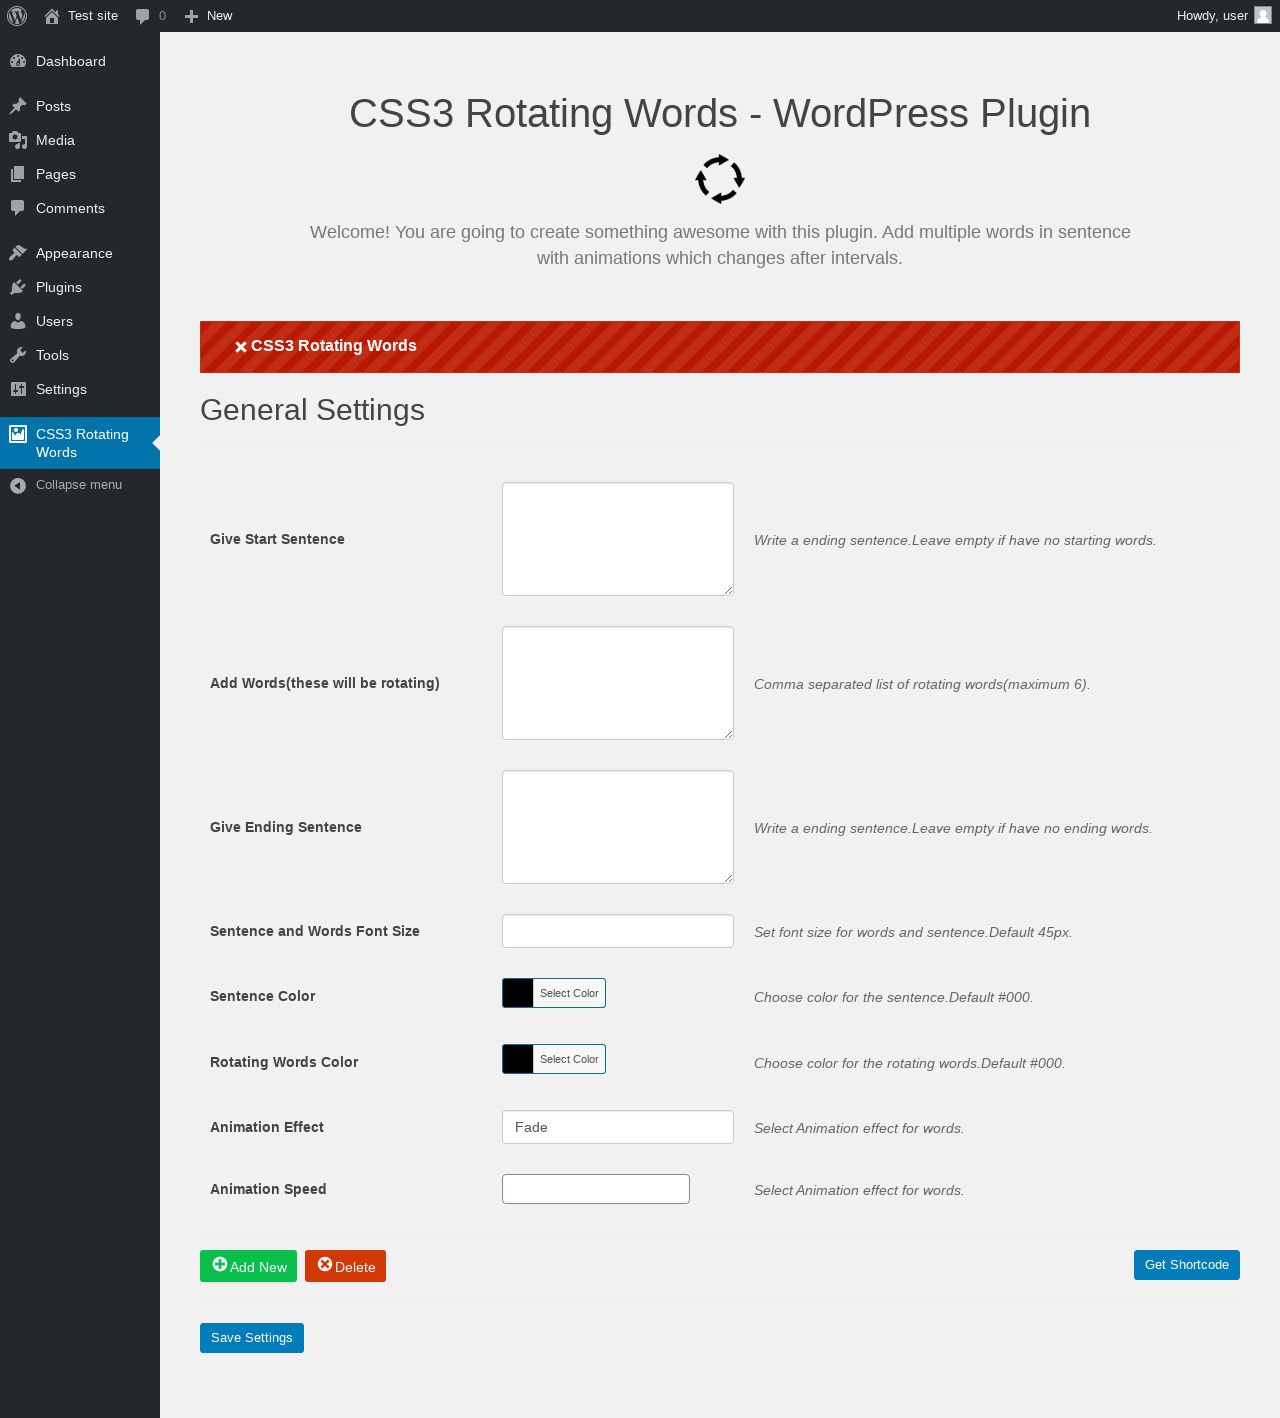Click the Save Settings button
Image resolution: width=1280 pixels, height=1418 pixels.
[252, 1338]
